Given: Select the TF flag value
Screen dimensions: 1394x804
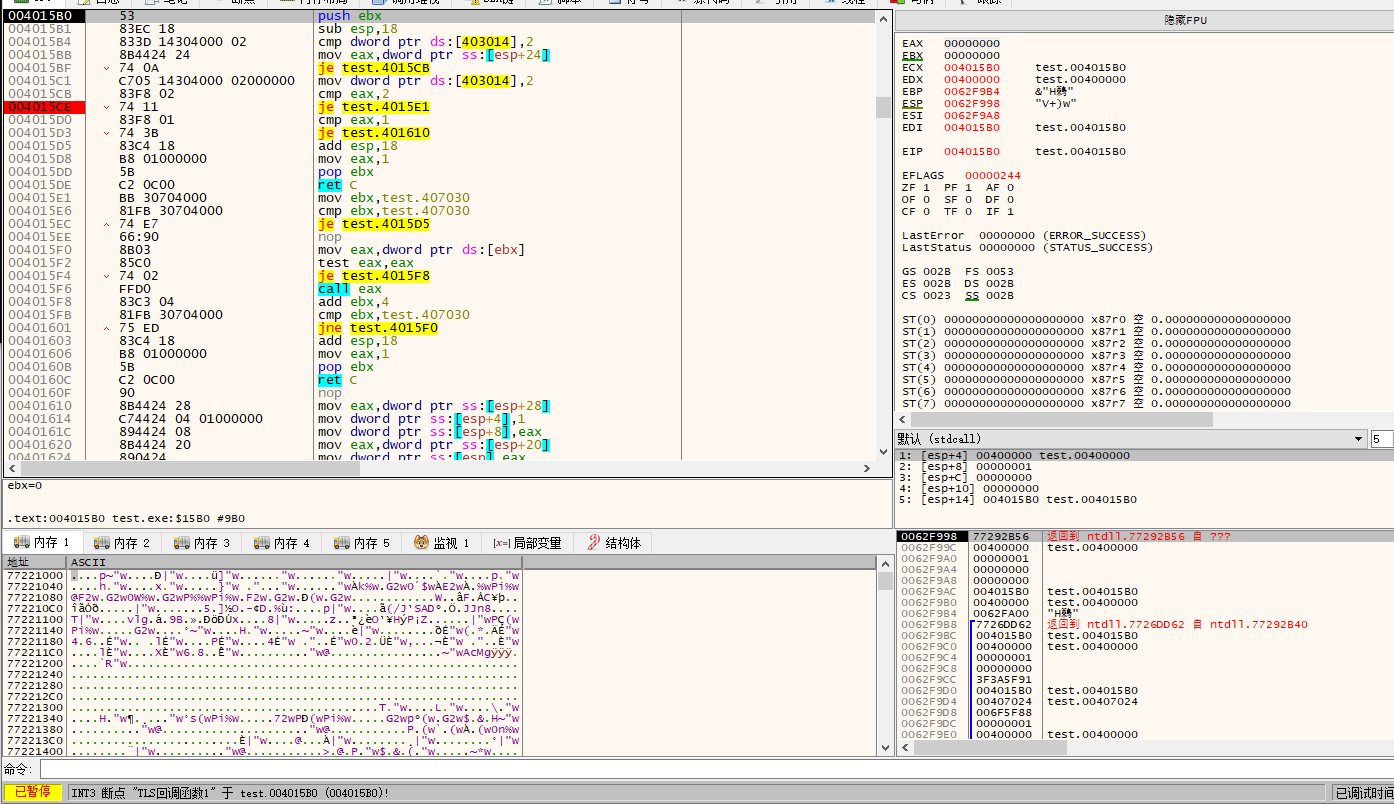Looking at the screenshot, I should 967,212.
